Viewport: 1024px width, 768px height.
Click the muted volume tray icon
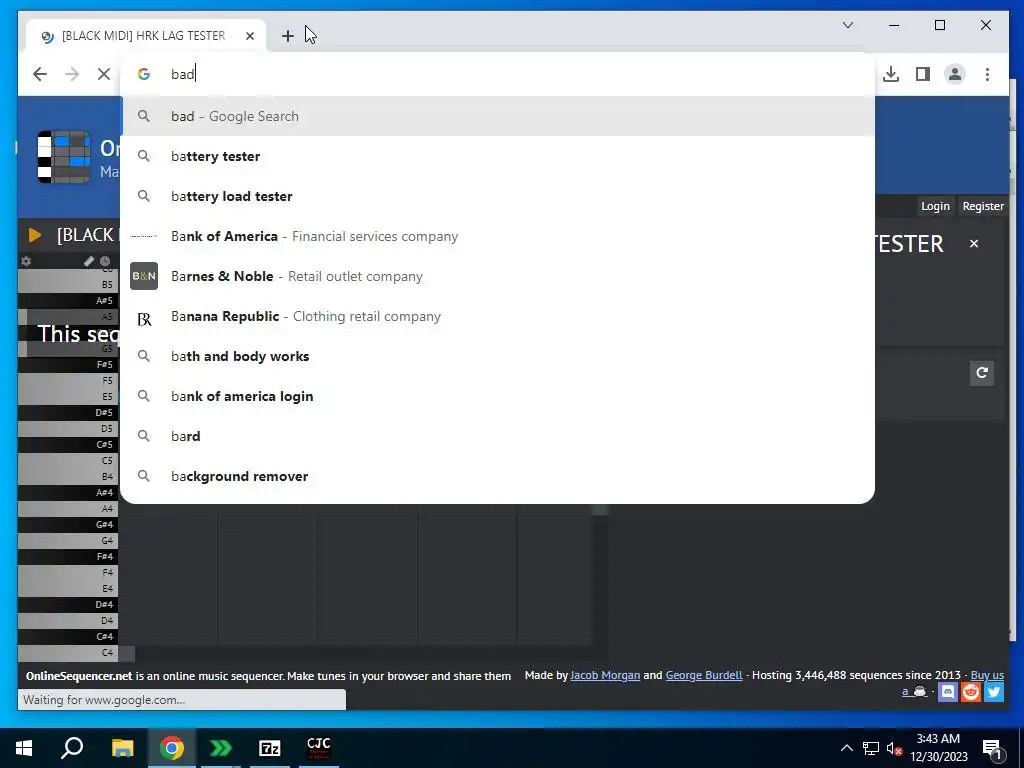pos(894,748)
